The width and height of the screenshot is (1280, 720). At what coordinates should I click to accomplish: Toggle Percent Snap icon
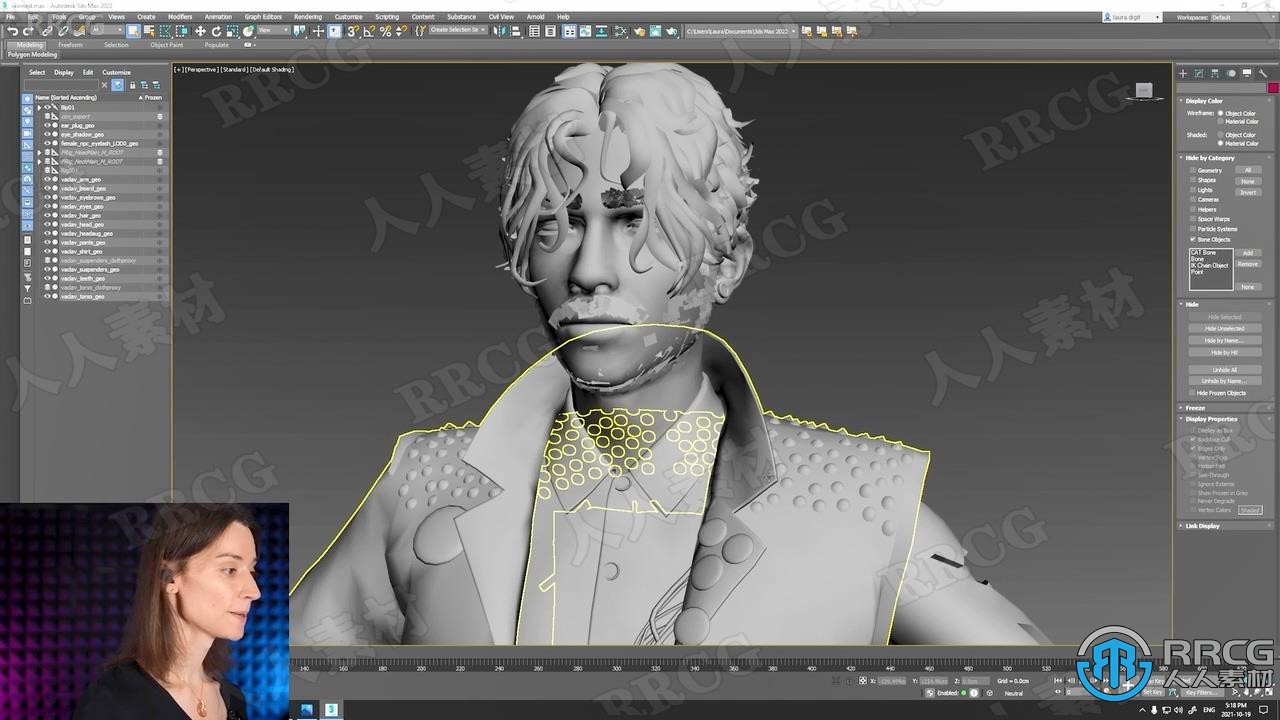385,31
